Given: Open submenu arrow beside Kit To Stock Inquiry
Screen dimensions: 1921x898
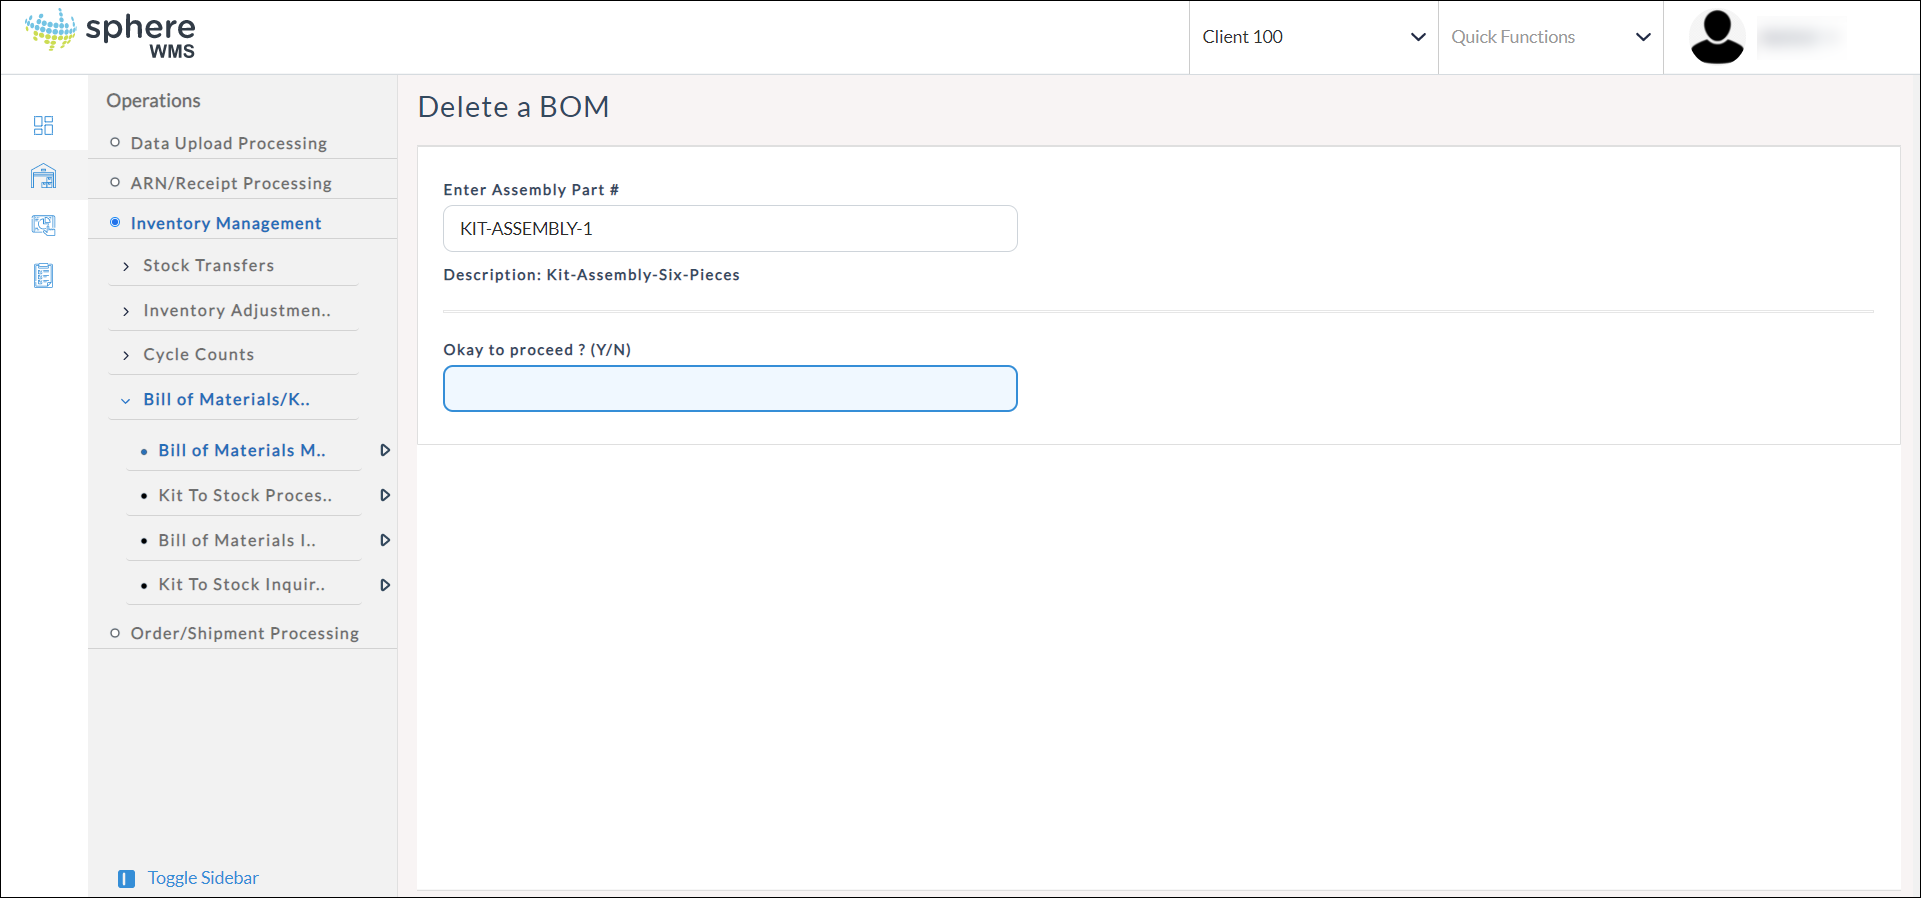Looking at the screenshot, I should tap(385, 585).
